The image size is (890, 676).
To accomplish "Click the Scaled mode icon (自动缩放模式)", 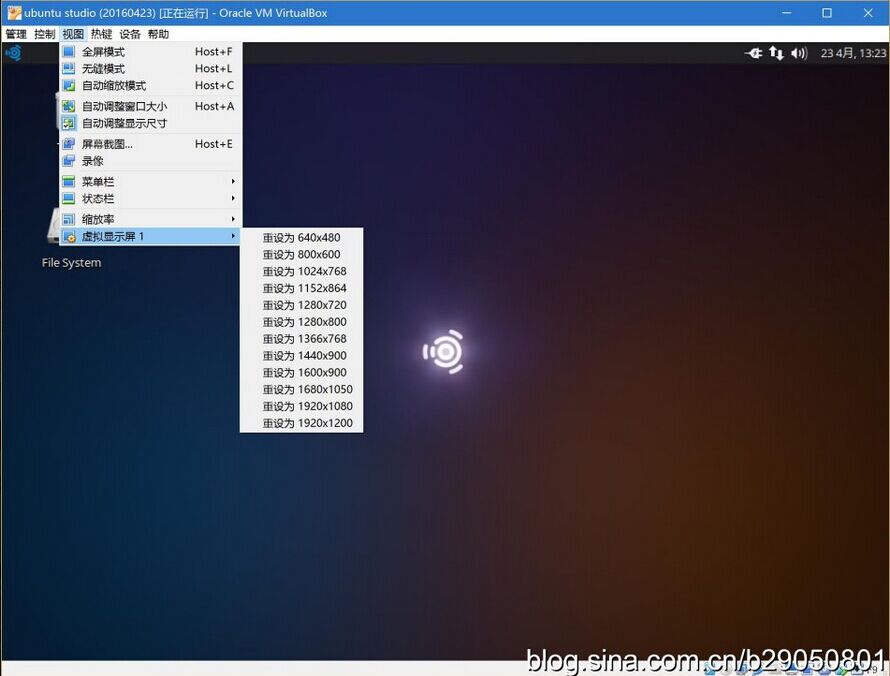I will [69, 86].
